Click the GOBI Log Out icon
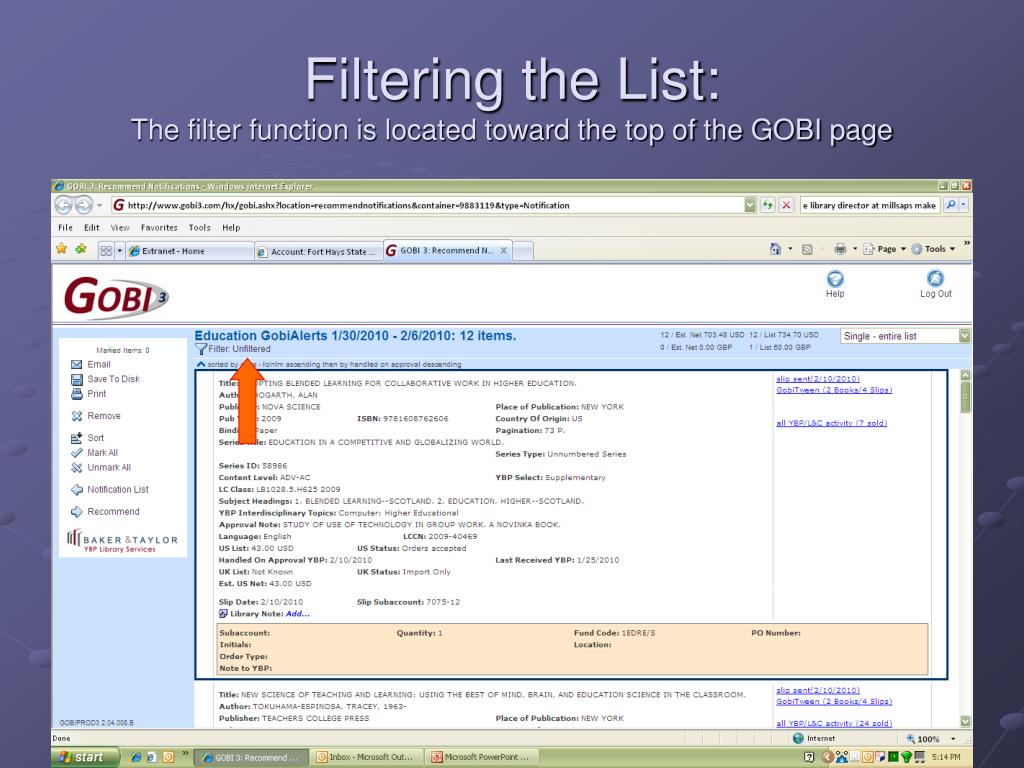Viewport: 1024px width, 768px height. 935,279
